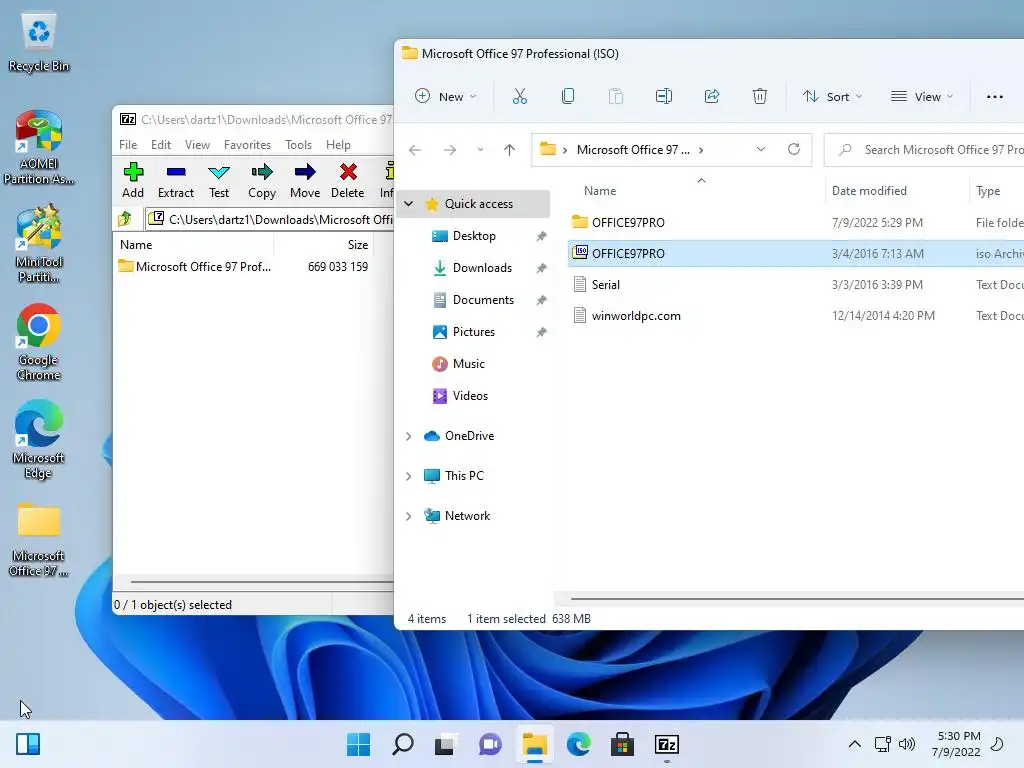The width and height of the screenshot is (1024, 768).
Task: Refresh the Explorer folder view
Action: click(794, 150)
